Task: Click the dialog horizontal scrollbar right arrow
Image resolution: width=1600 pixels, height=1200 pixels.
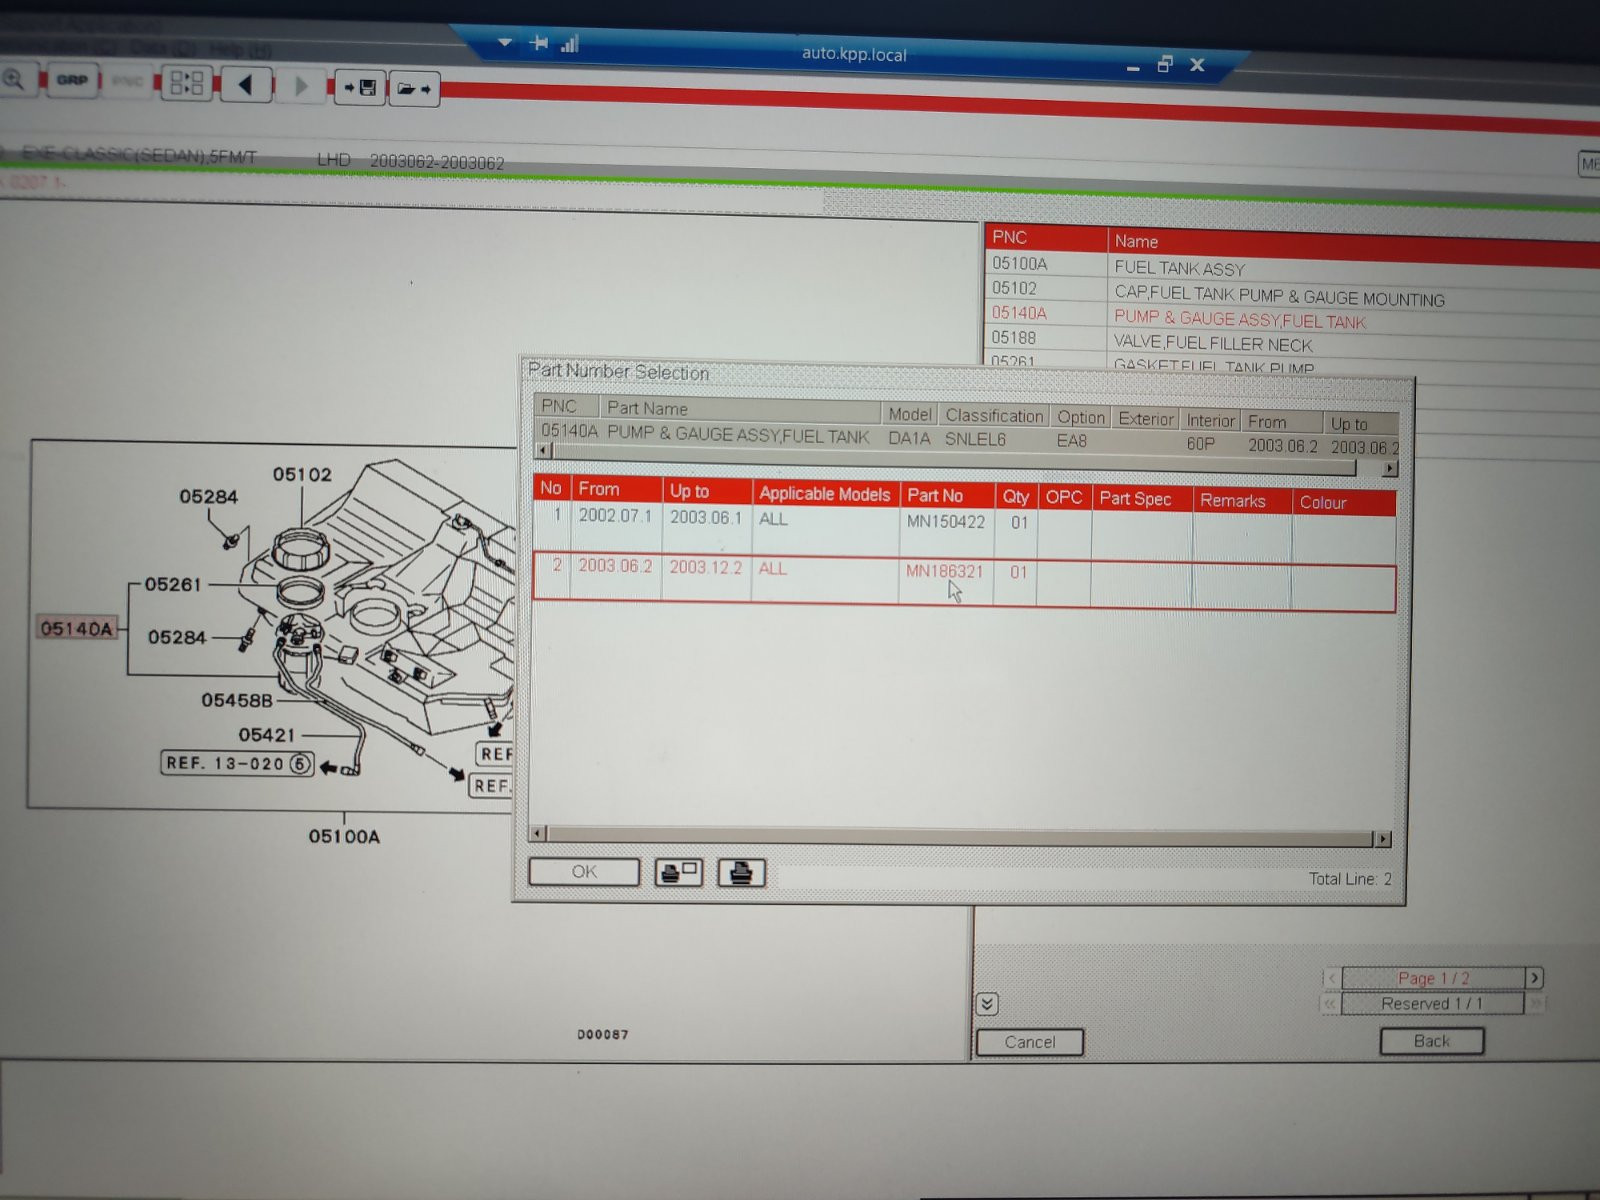Action: pyautogui.click(x=1383, y=839)
